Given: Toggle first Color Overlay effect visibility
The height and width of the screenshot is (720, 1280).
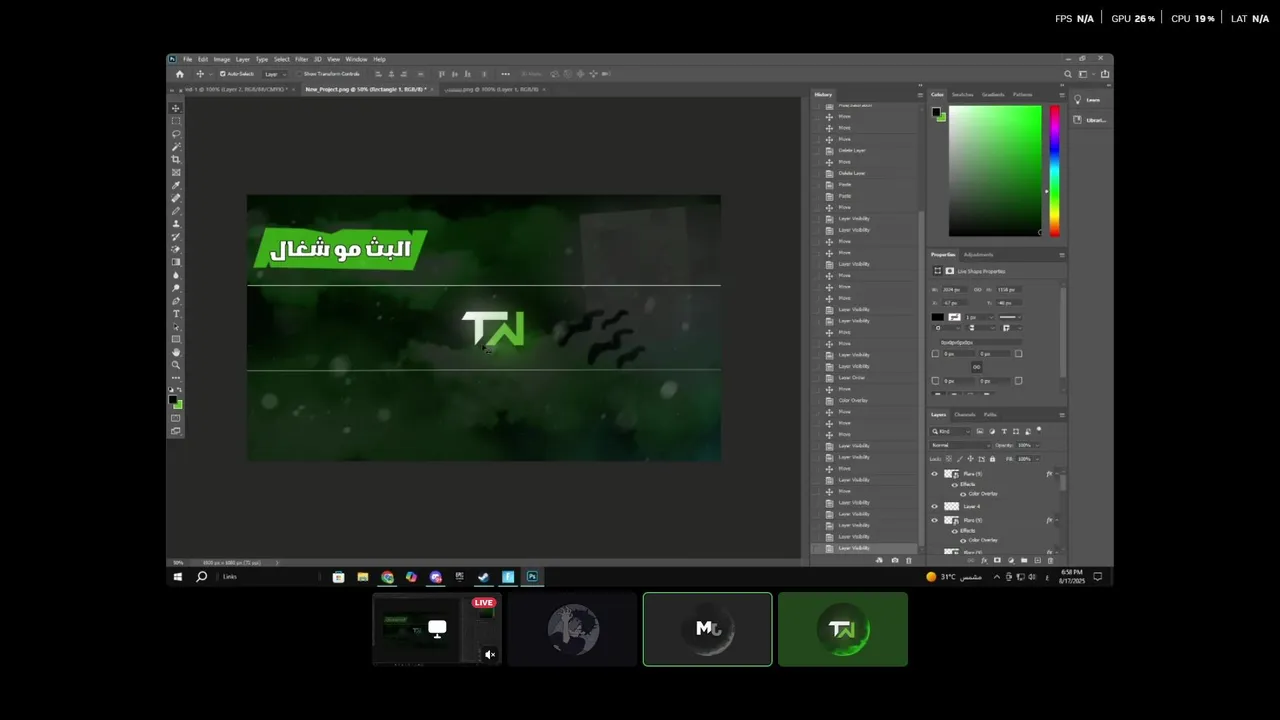Looking at the screenshot, I should pos(963,494).
